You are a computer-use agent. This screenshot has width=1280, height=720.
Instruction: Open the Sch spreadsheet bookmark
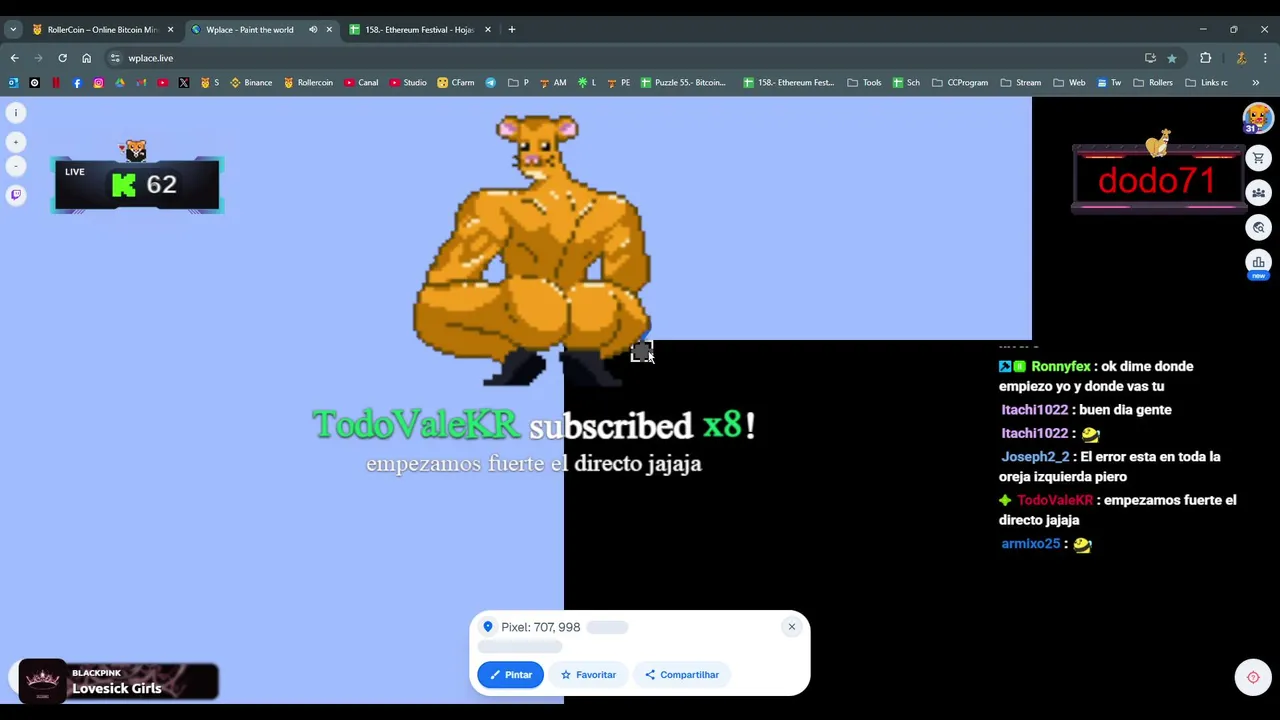pos(906,83)
